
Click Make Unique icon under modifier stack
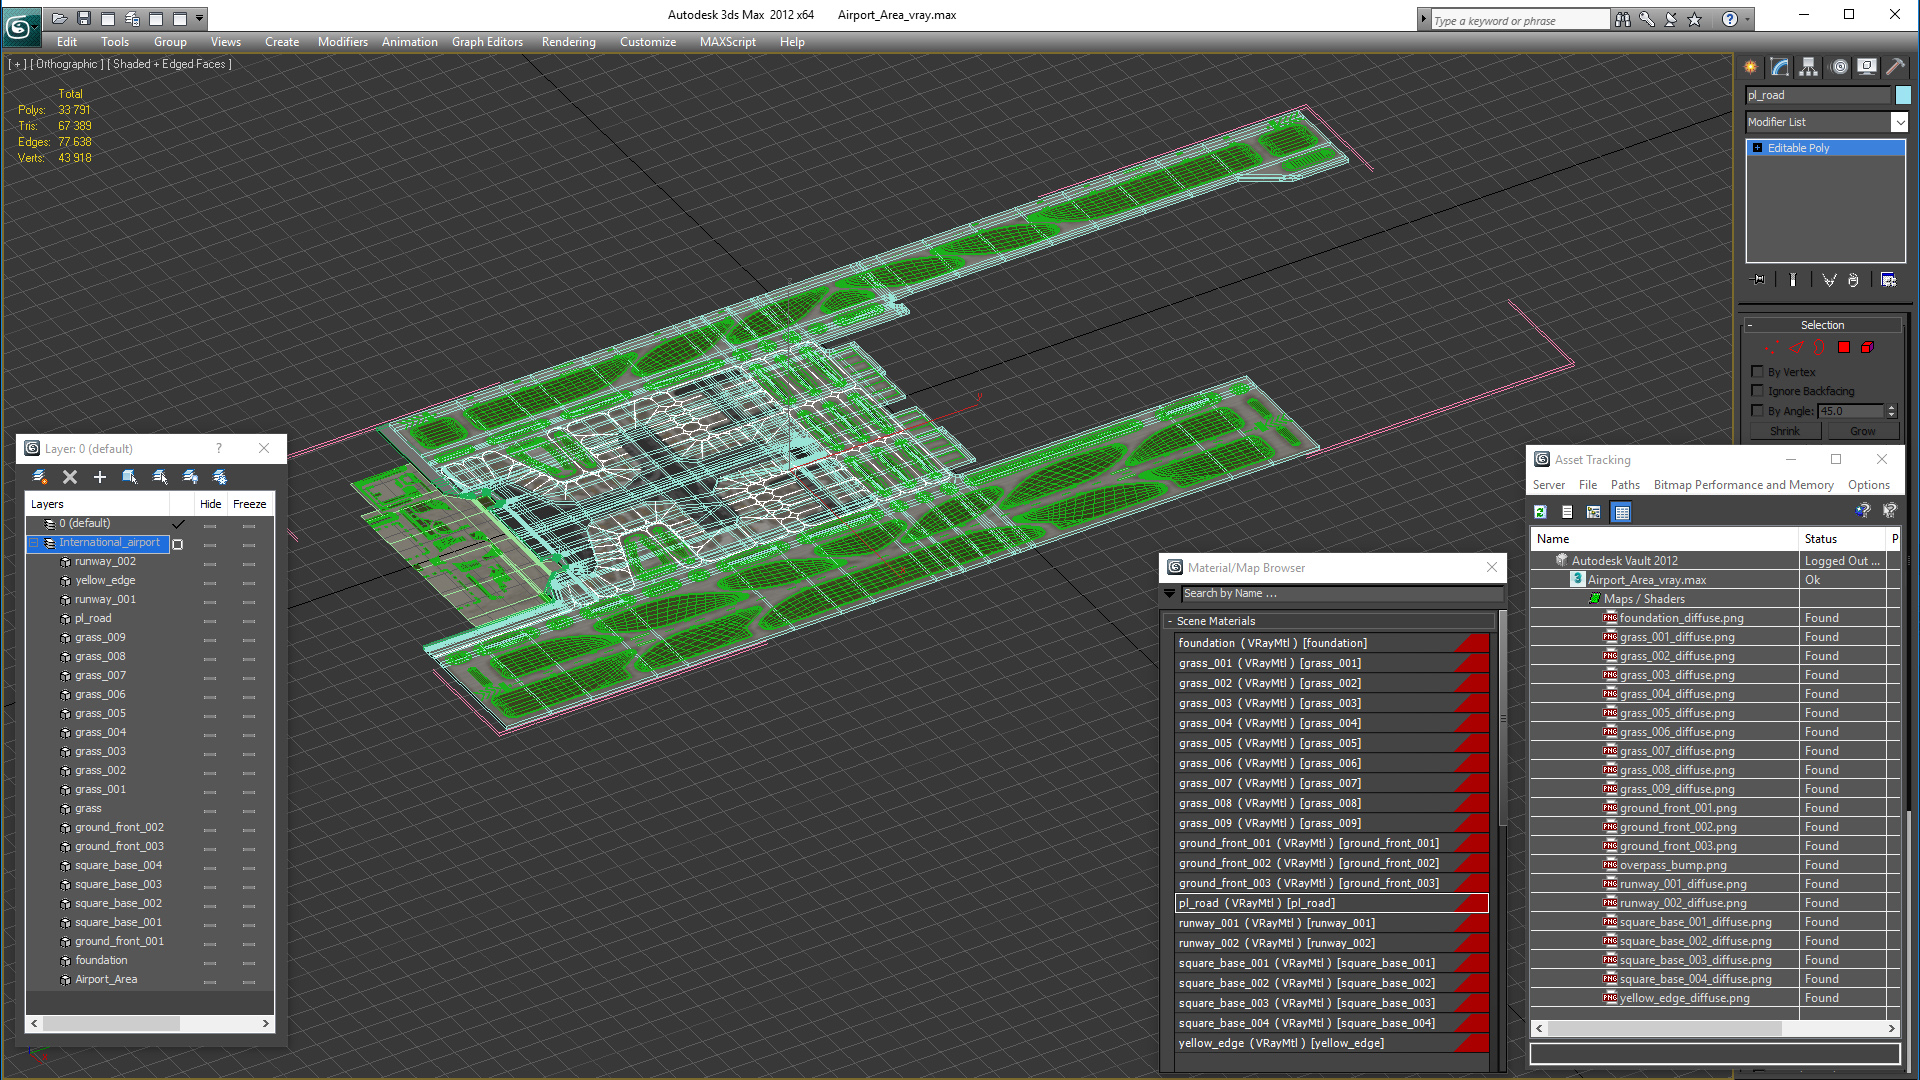[1829, 280]
